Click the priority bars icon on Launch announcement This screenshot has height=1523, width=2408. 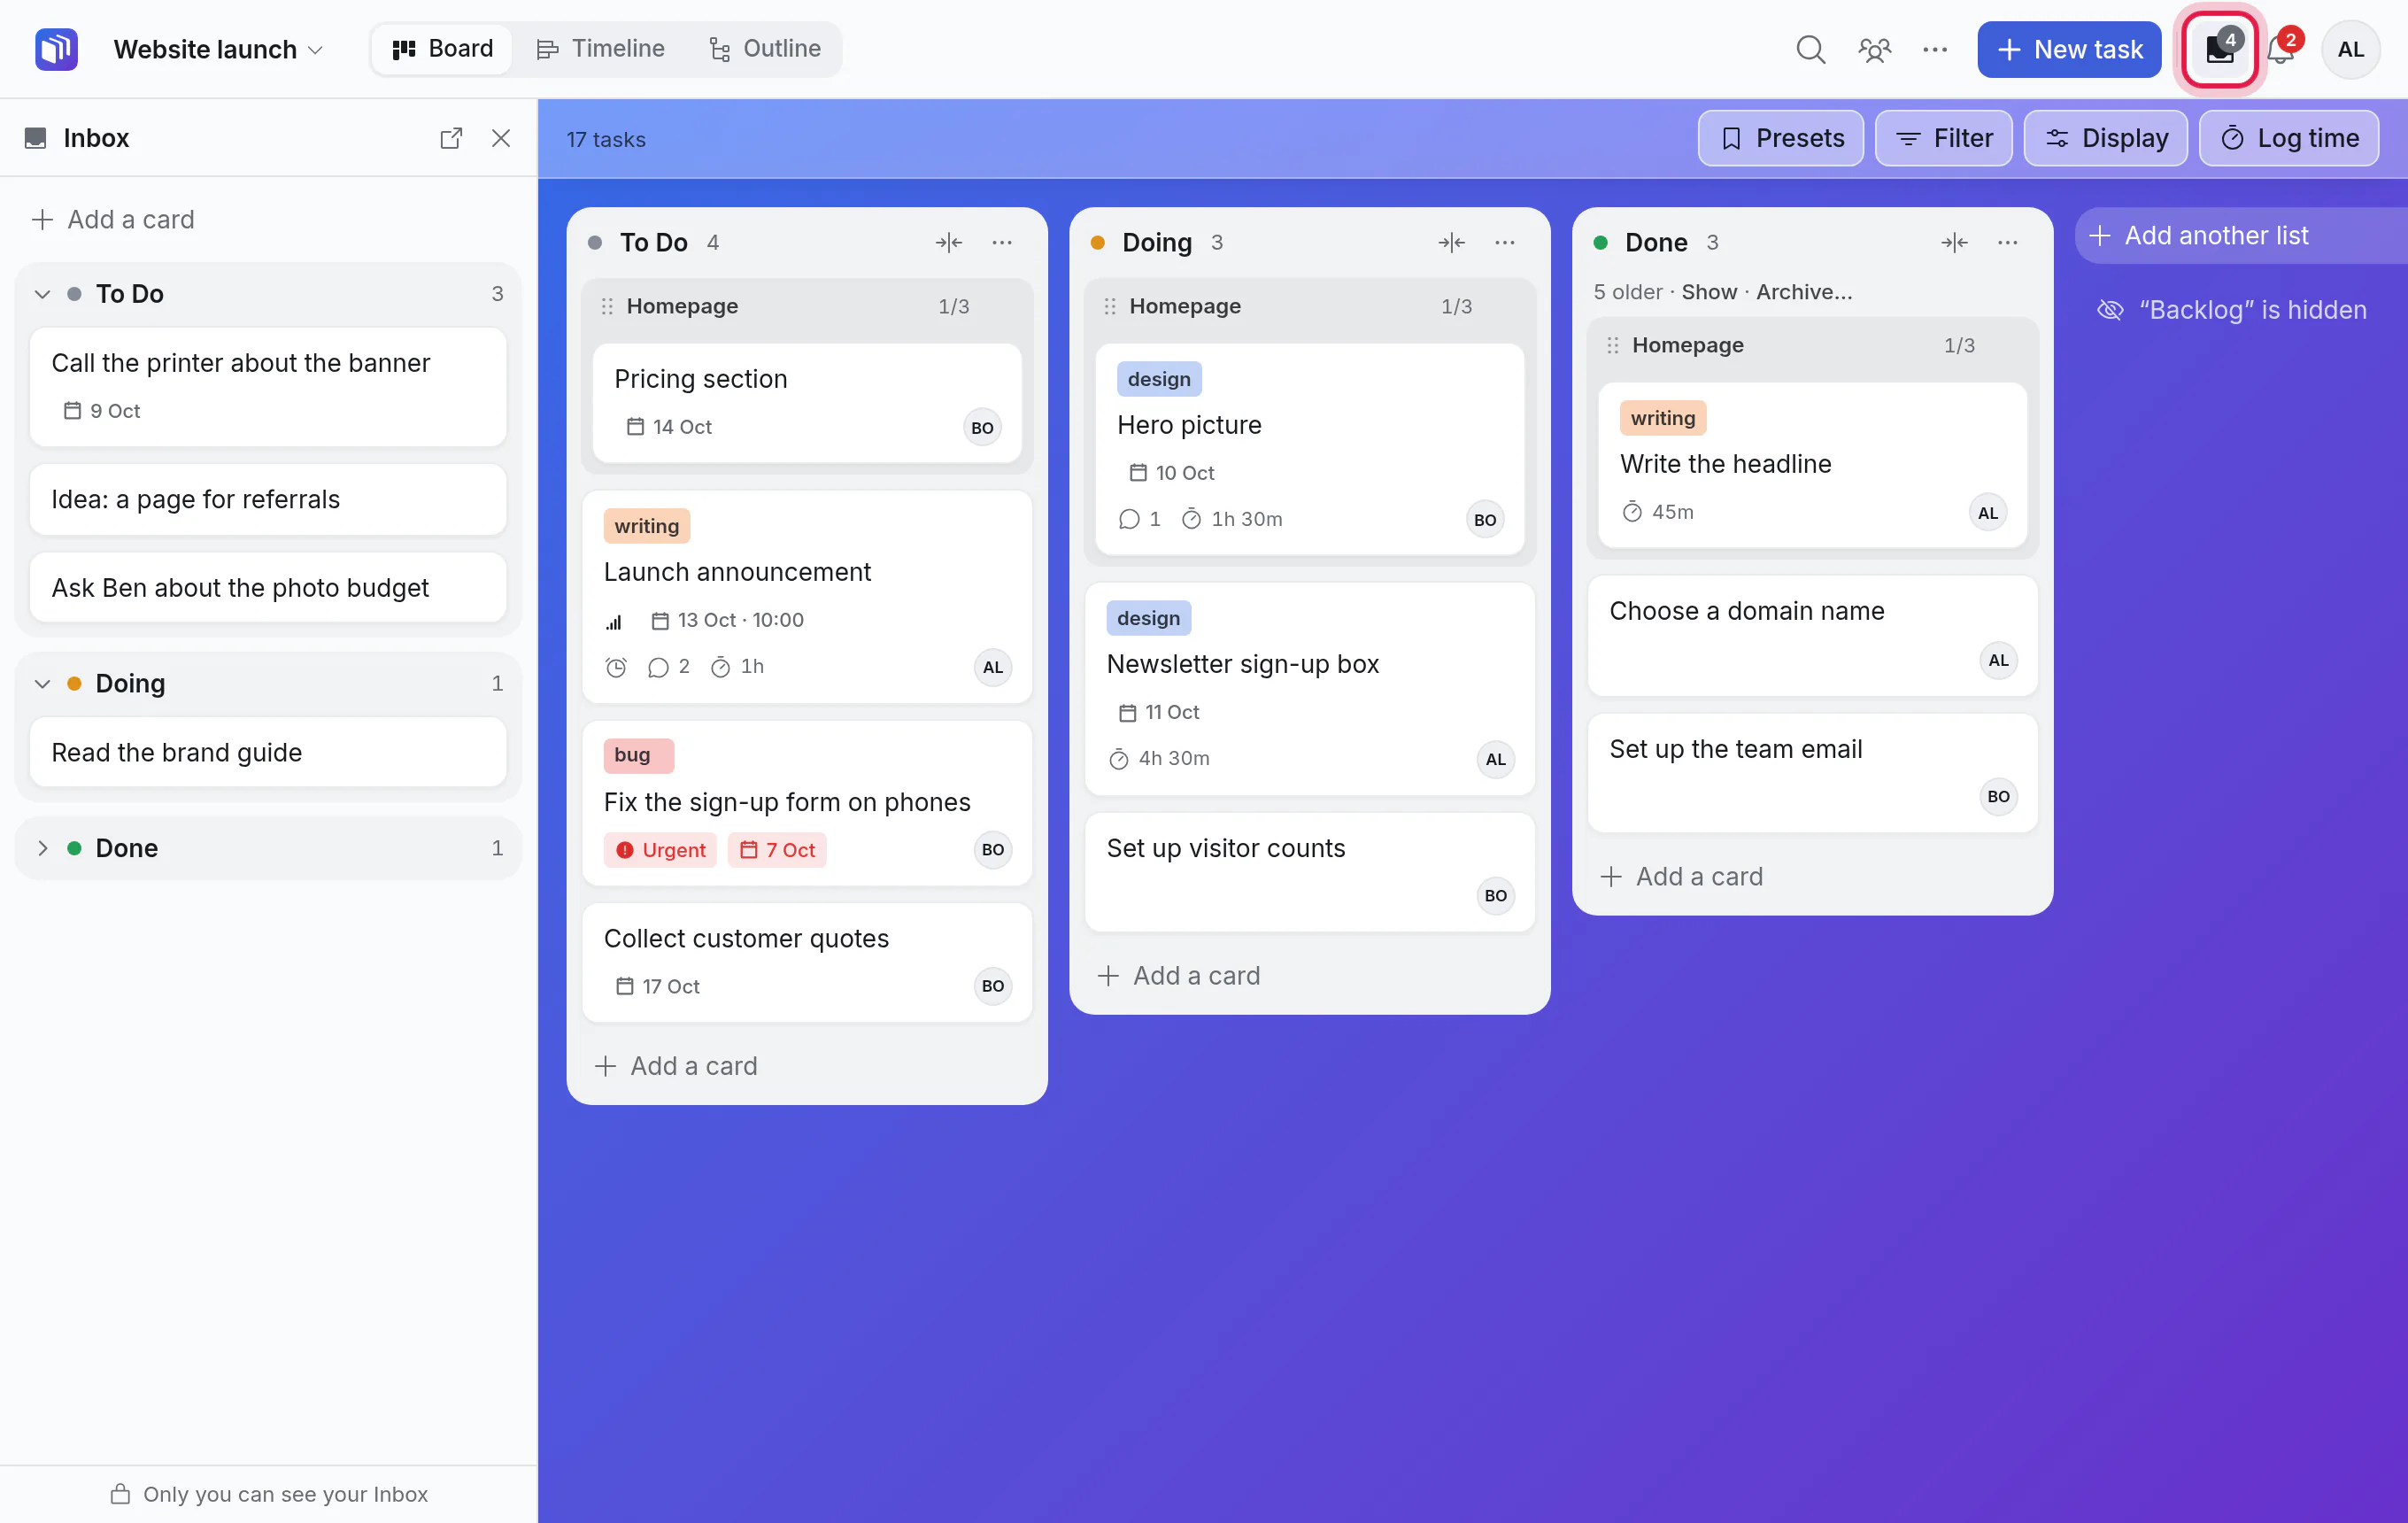(x=614, y=621)
